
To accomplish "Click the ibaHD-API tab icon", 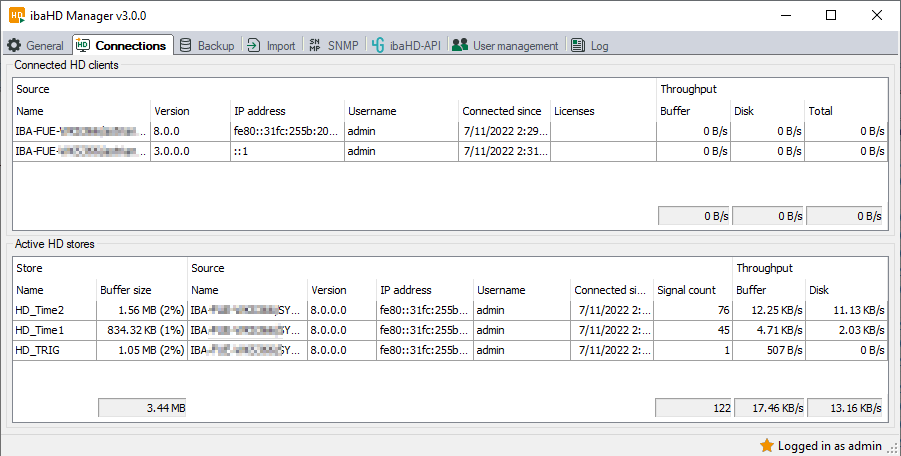I will click(378, 46).
